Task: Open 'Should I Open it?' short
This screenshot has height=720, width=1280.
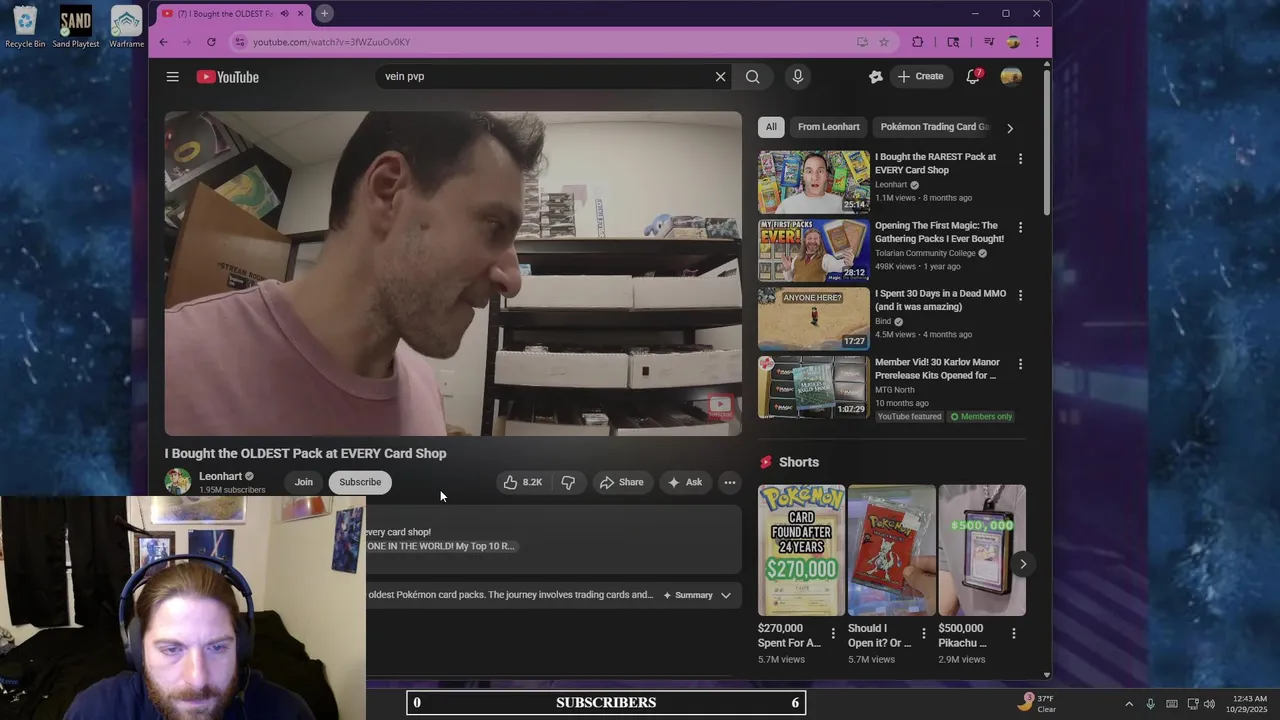Action: [891, 550]
